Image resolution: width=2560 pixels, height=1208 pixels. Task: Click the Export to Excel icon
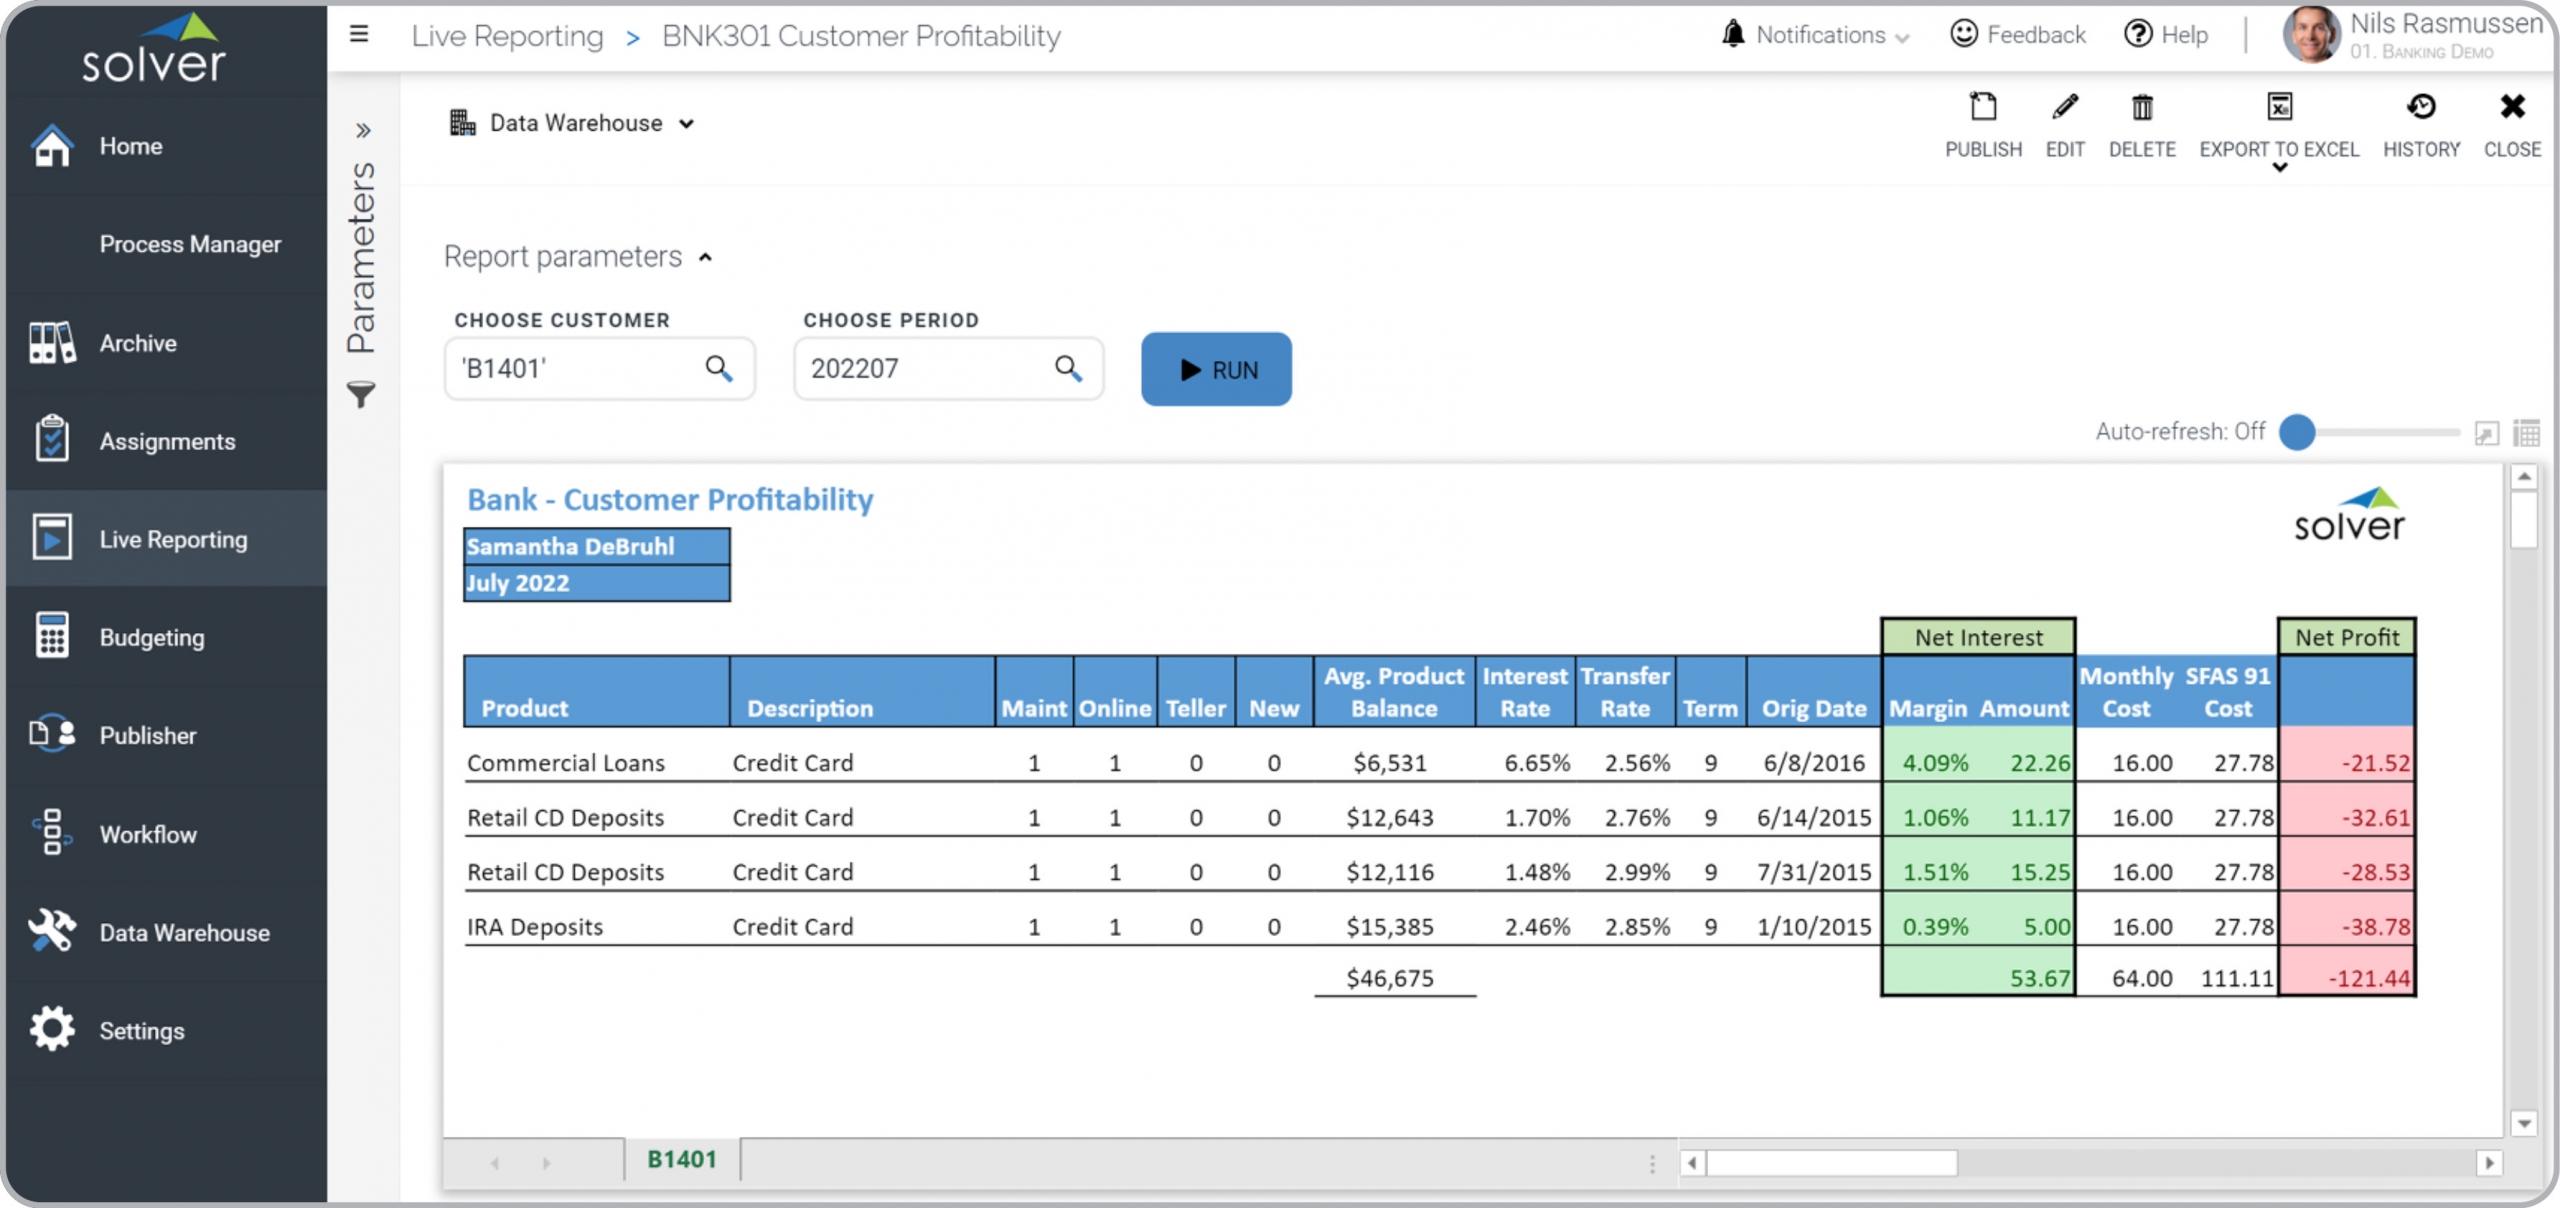[x=2278, y=108]
